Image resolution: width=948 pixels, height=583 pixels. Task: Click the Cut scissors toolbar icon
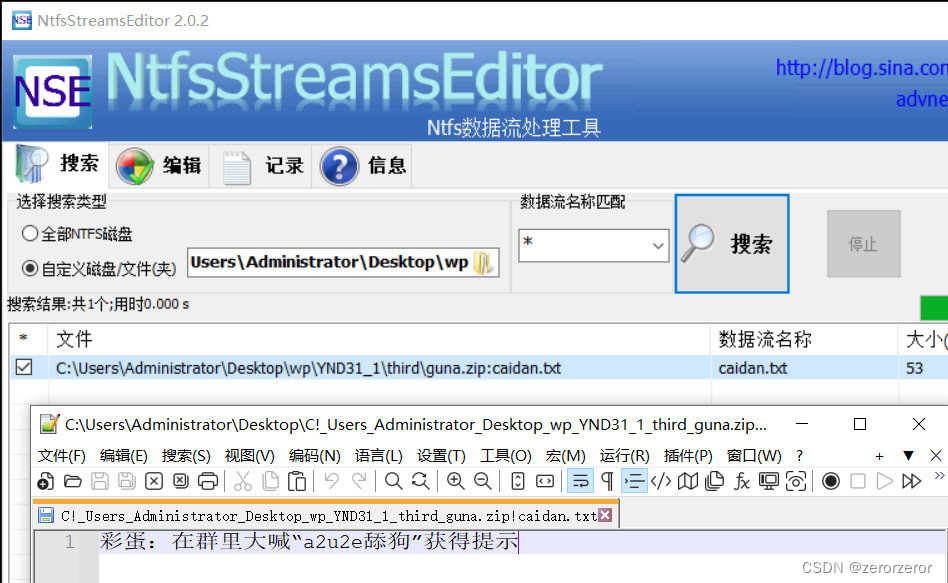[x=242, y=481]
